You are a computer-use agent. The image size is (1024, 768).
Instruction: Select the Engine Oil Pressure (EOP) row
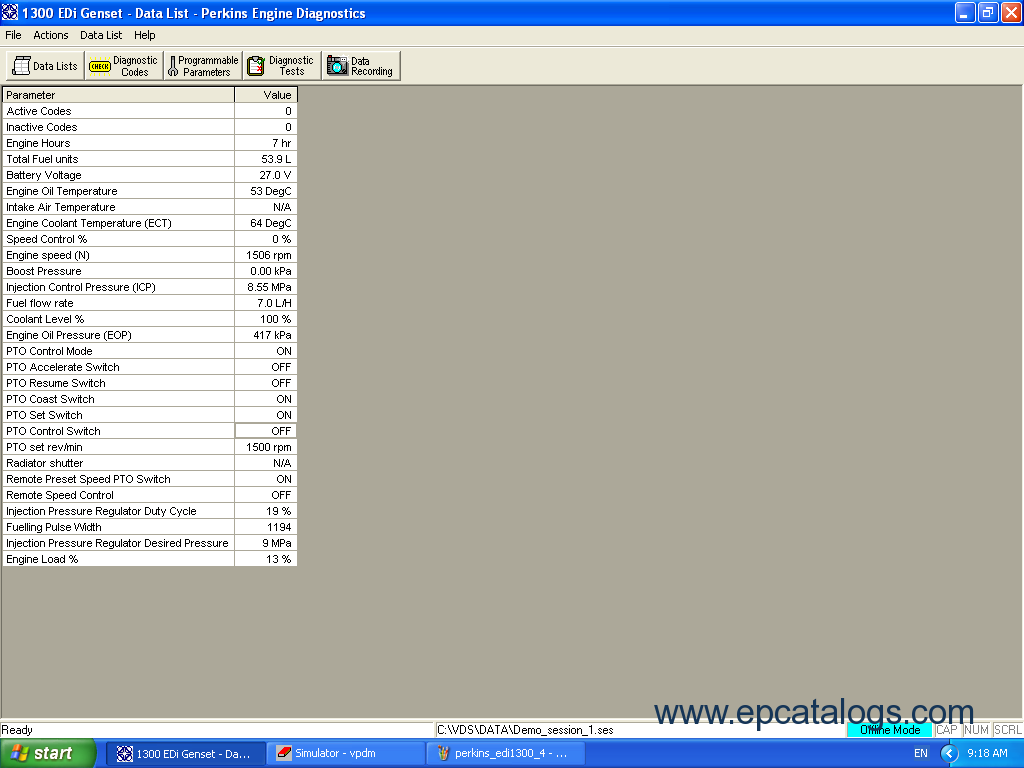pyautogui.click(x=150, y=335)
